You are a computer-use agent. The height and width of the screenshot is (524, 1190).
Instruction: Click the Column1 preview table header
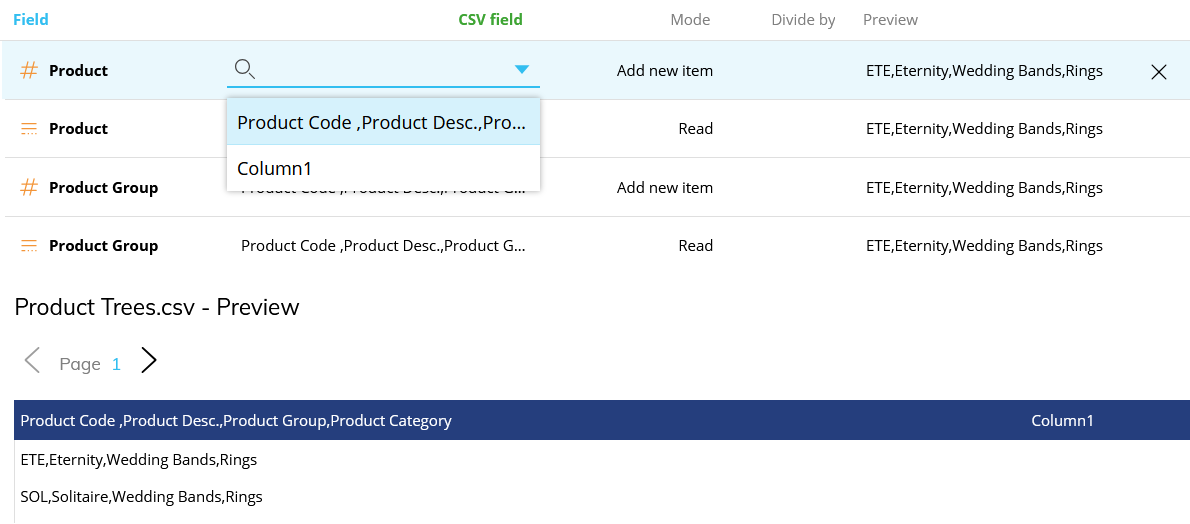[1062, 421]
